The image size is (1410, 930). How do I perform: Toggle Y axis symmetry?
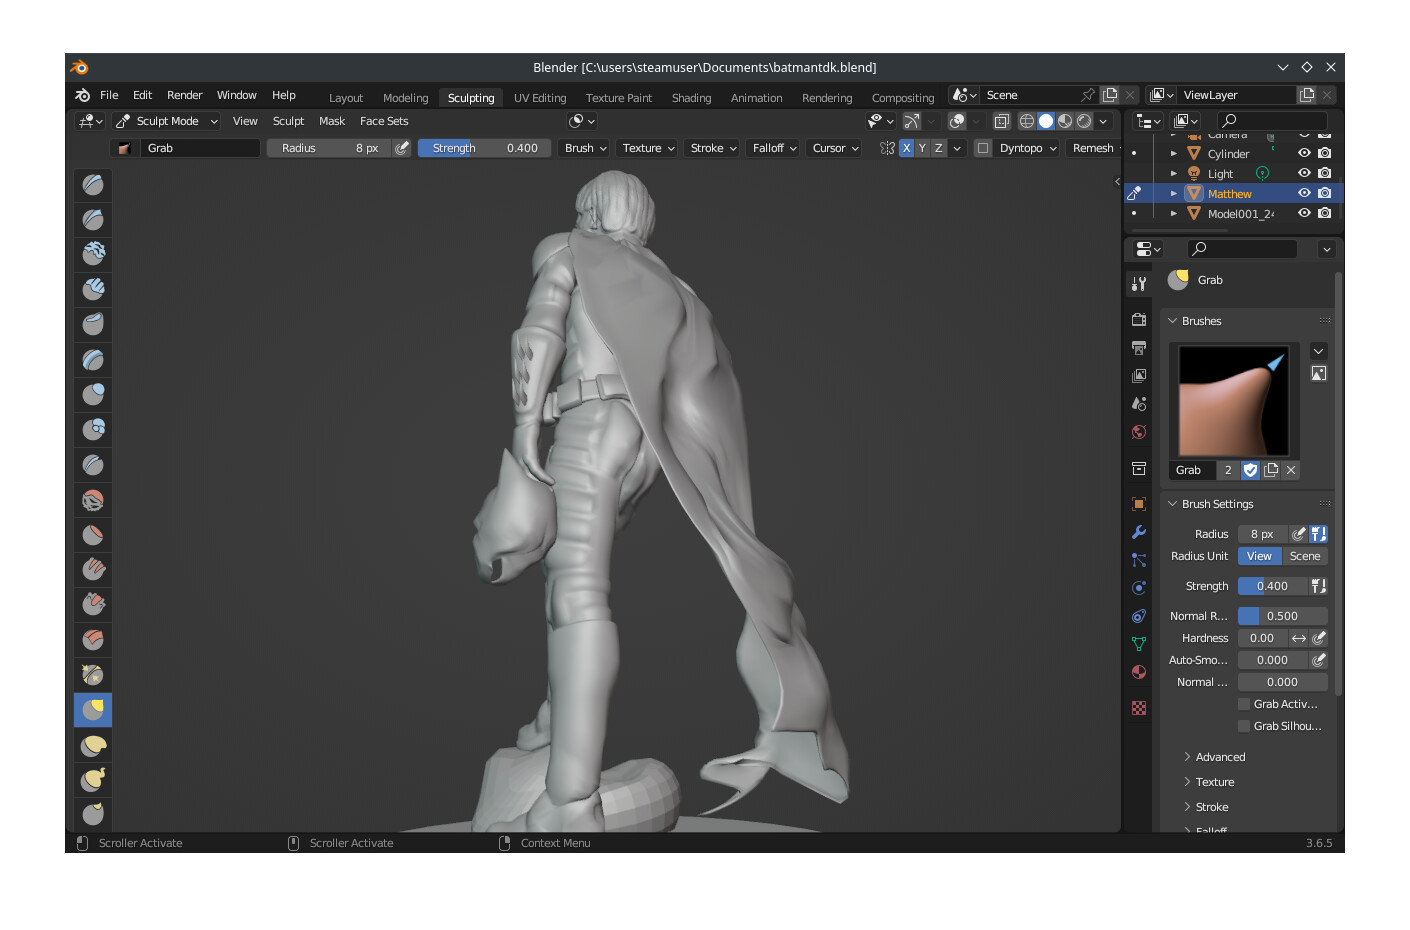coord(922,148)
